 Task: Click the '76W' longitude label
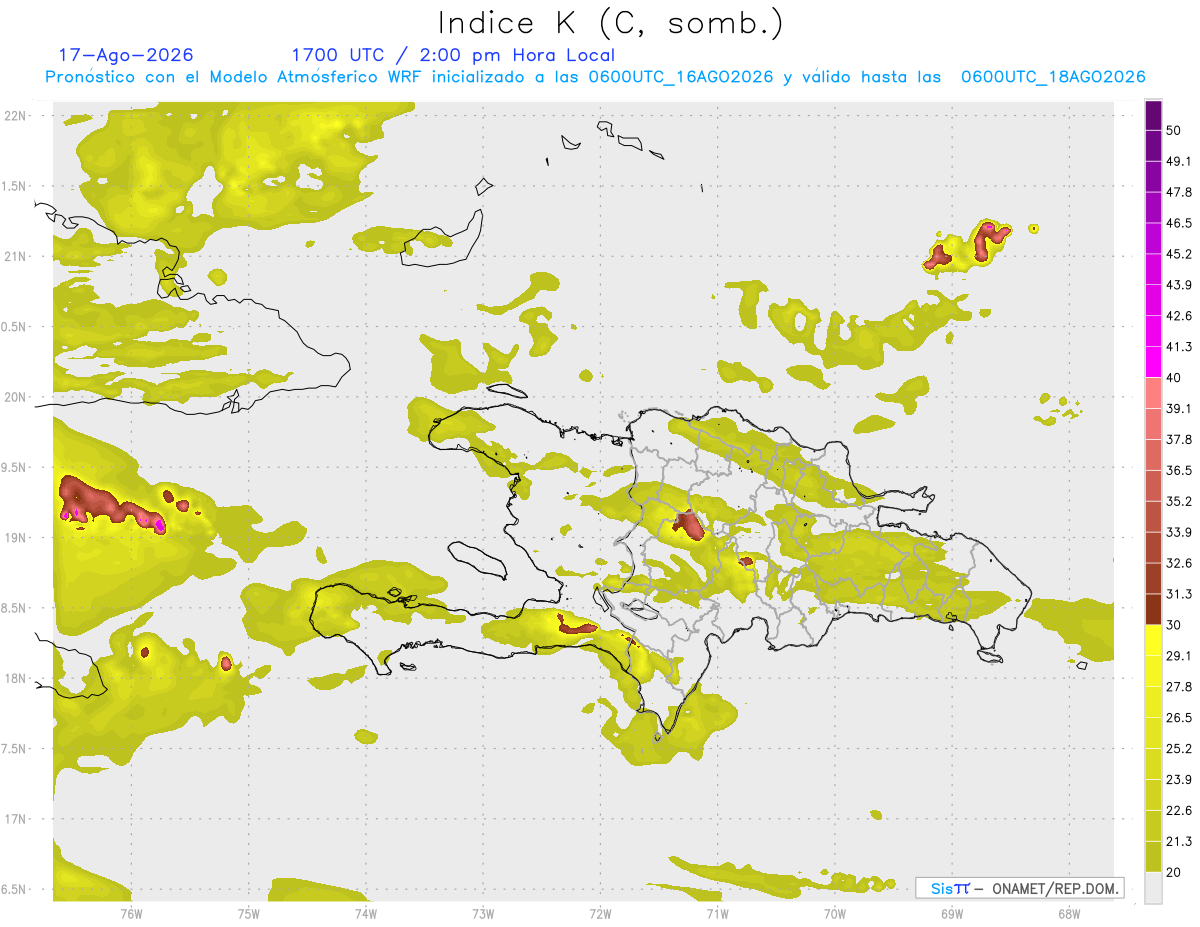click(131, 914)
